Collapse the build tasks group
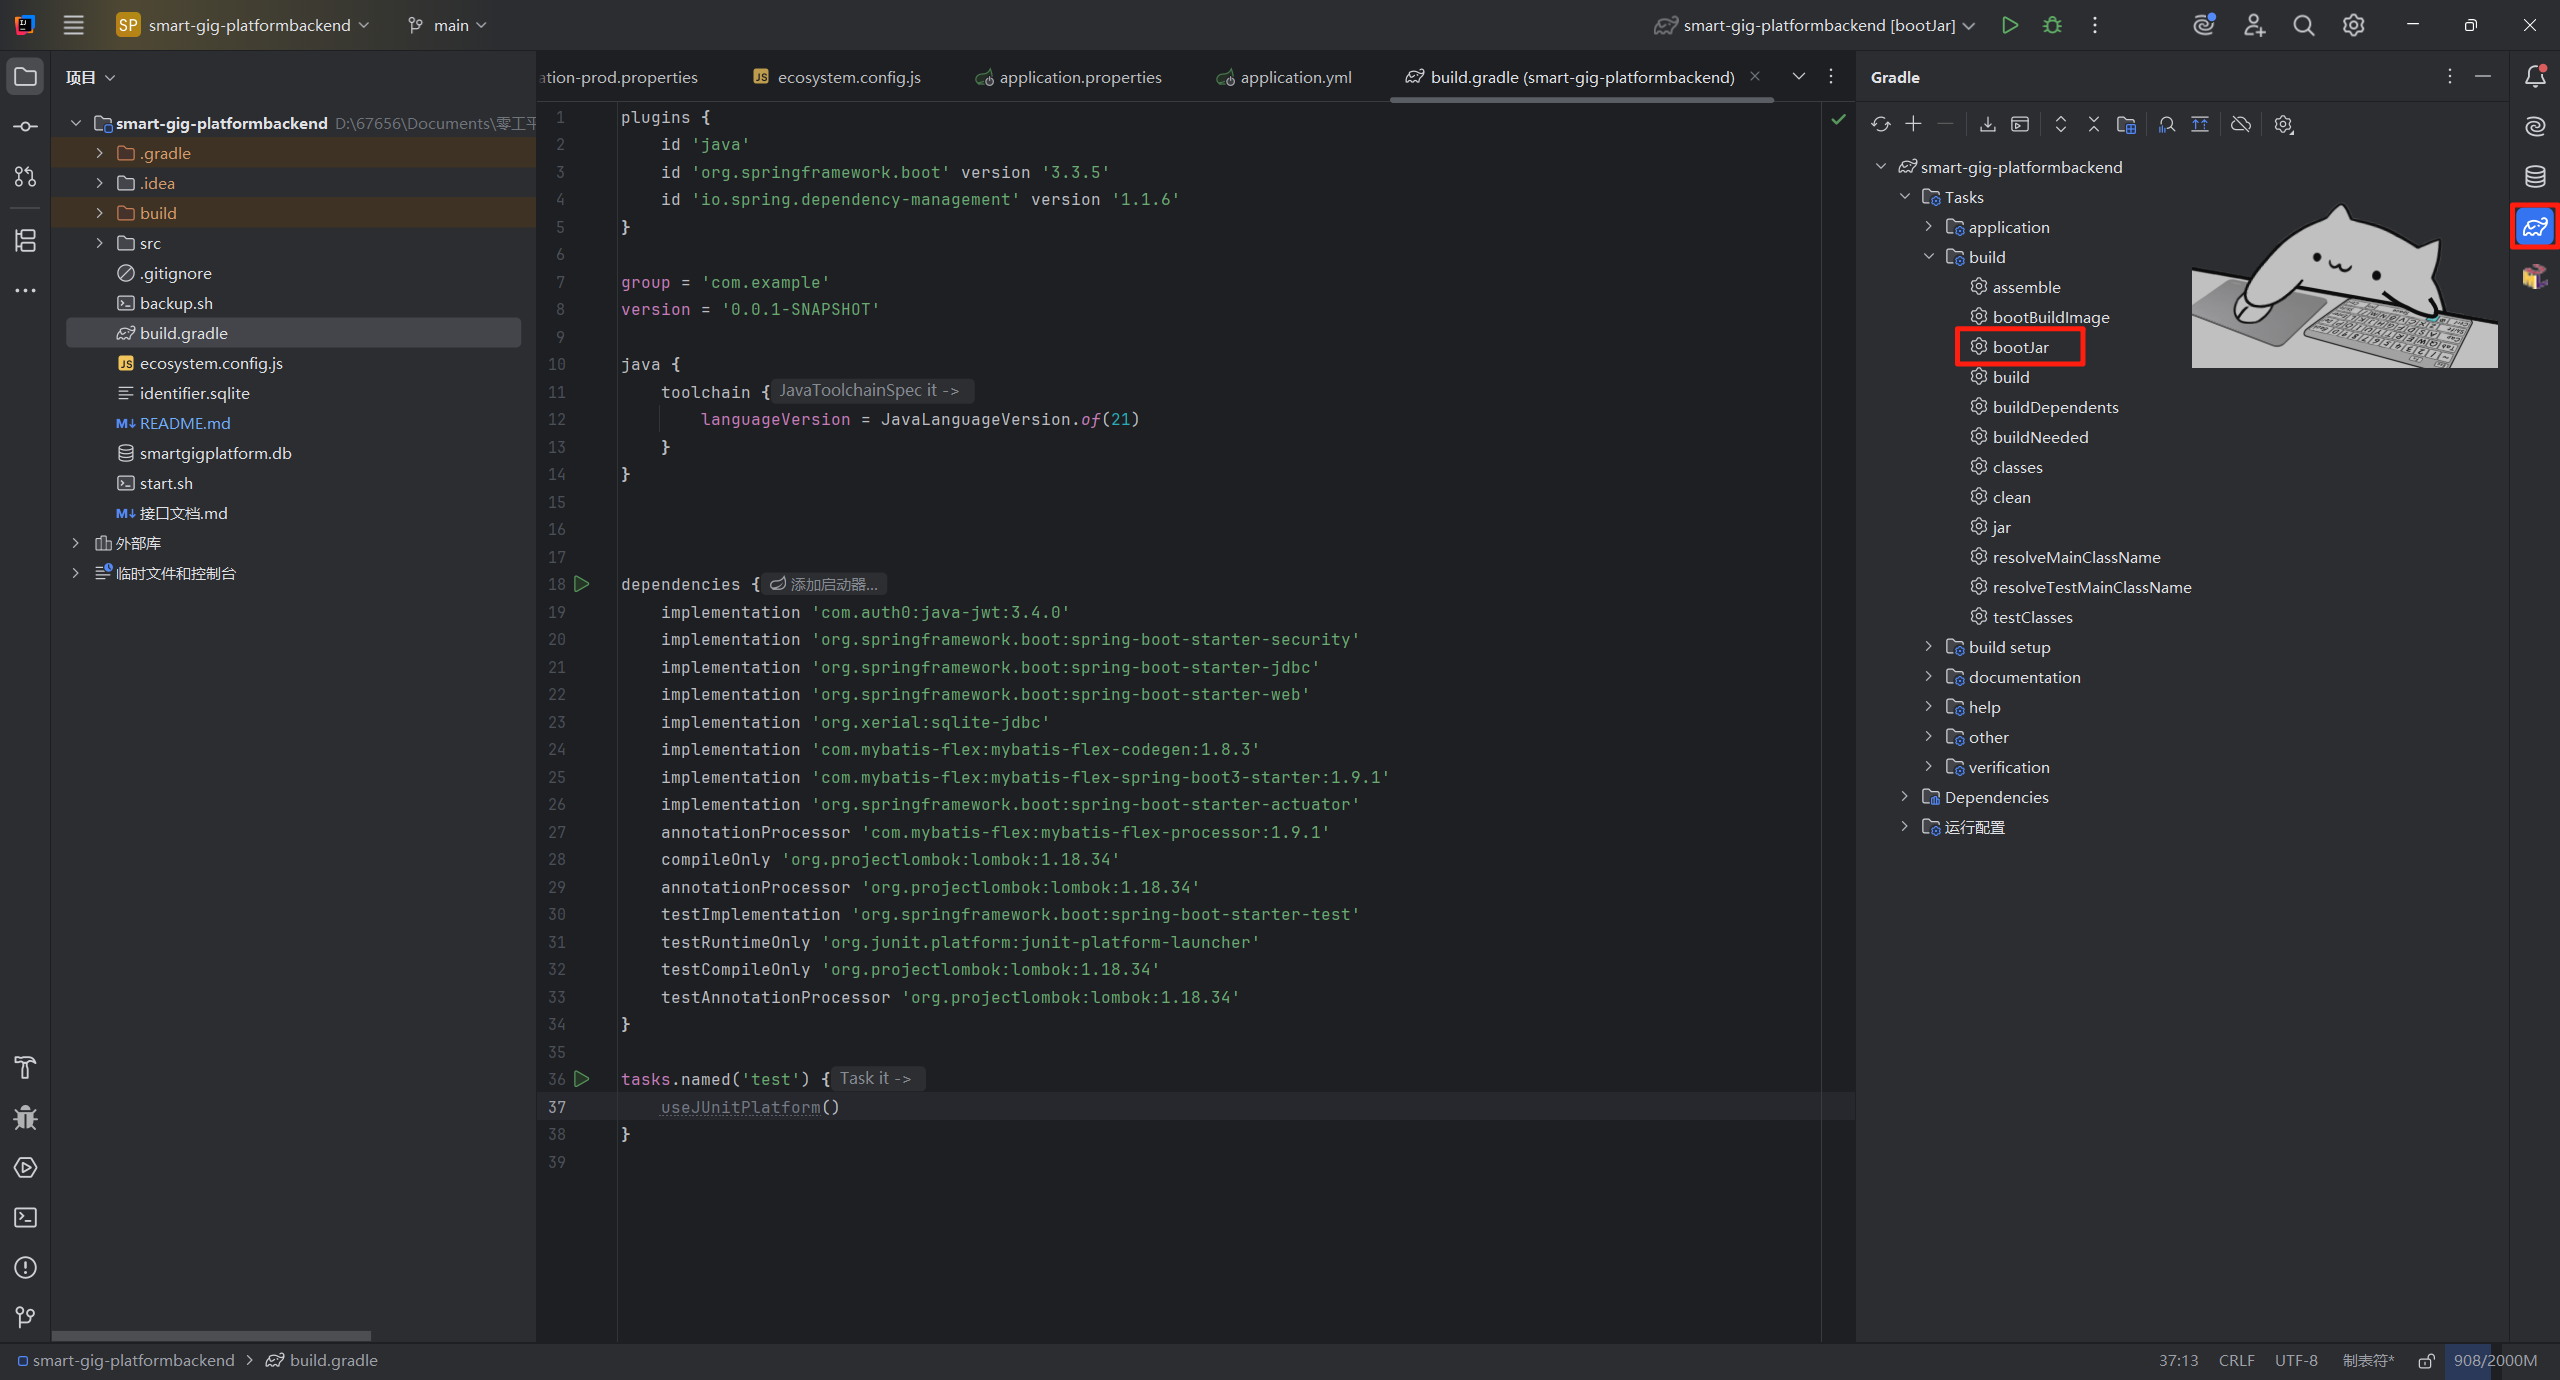The width and height of the screenshot is (2560, 1380). 1929,257
